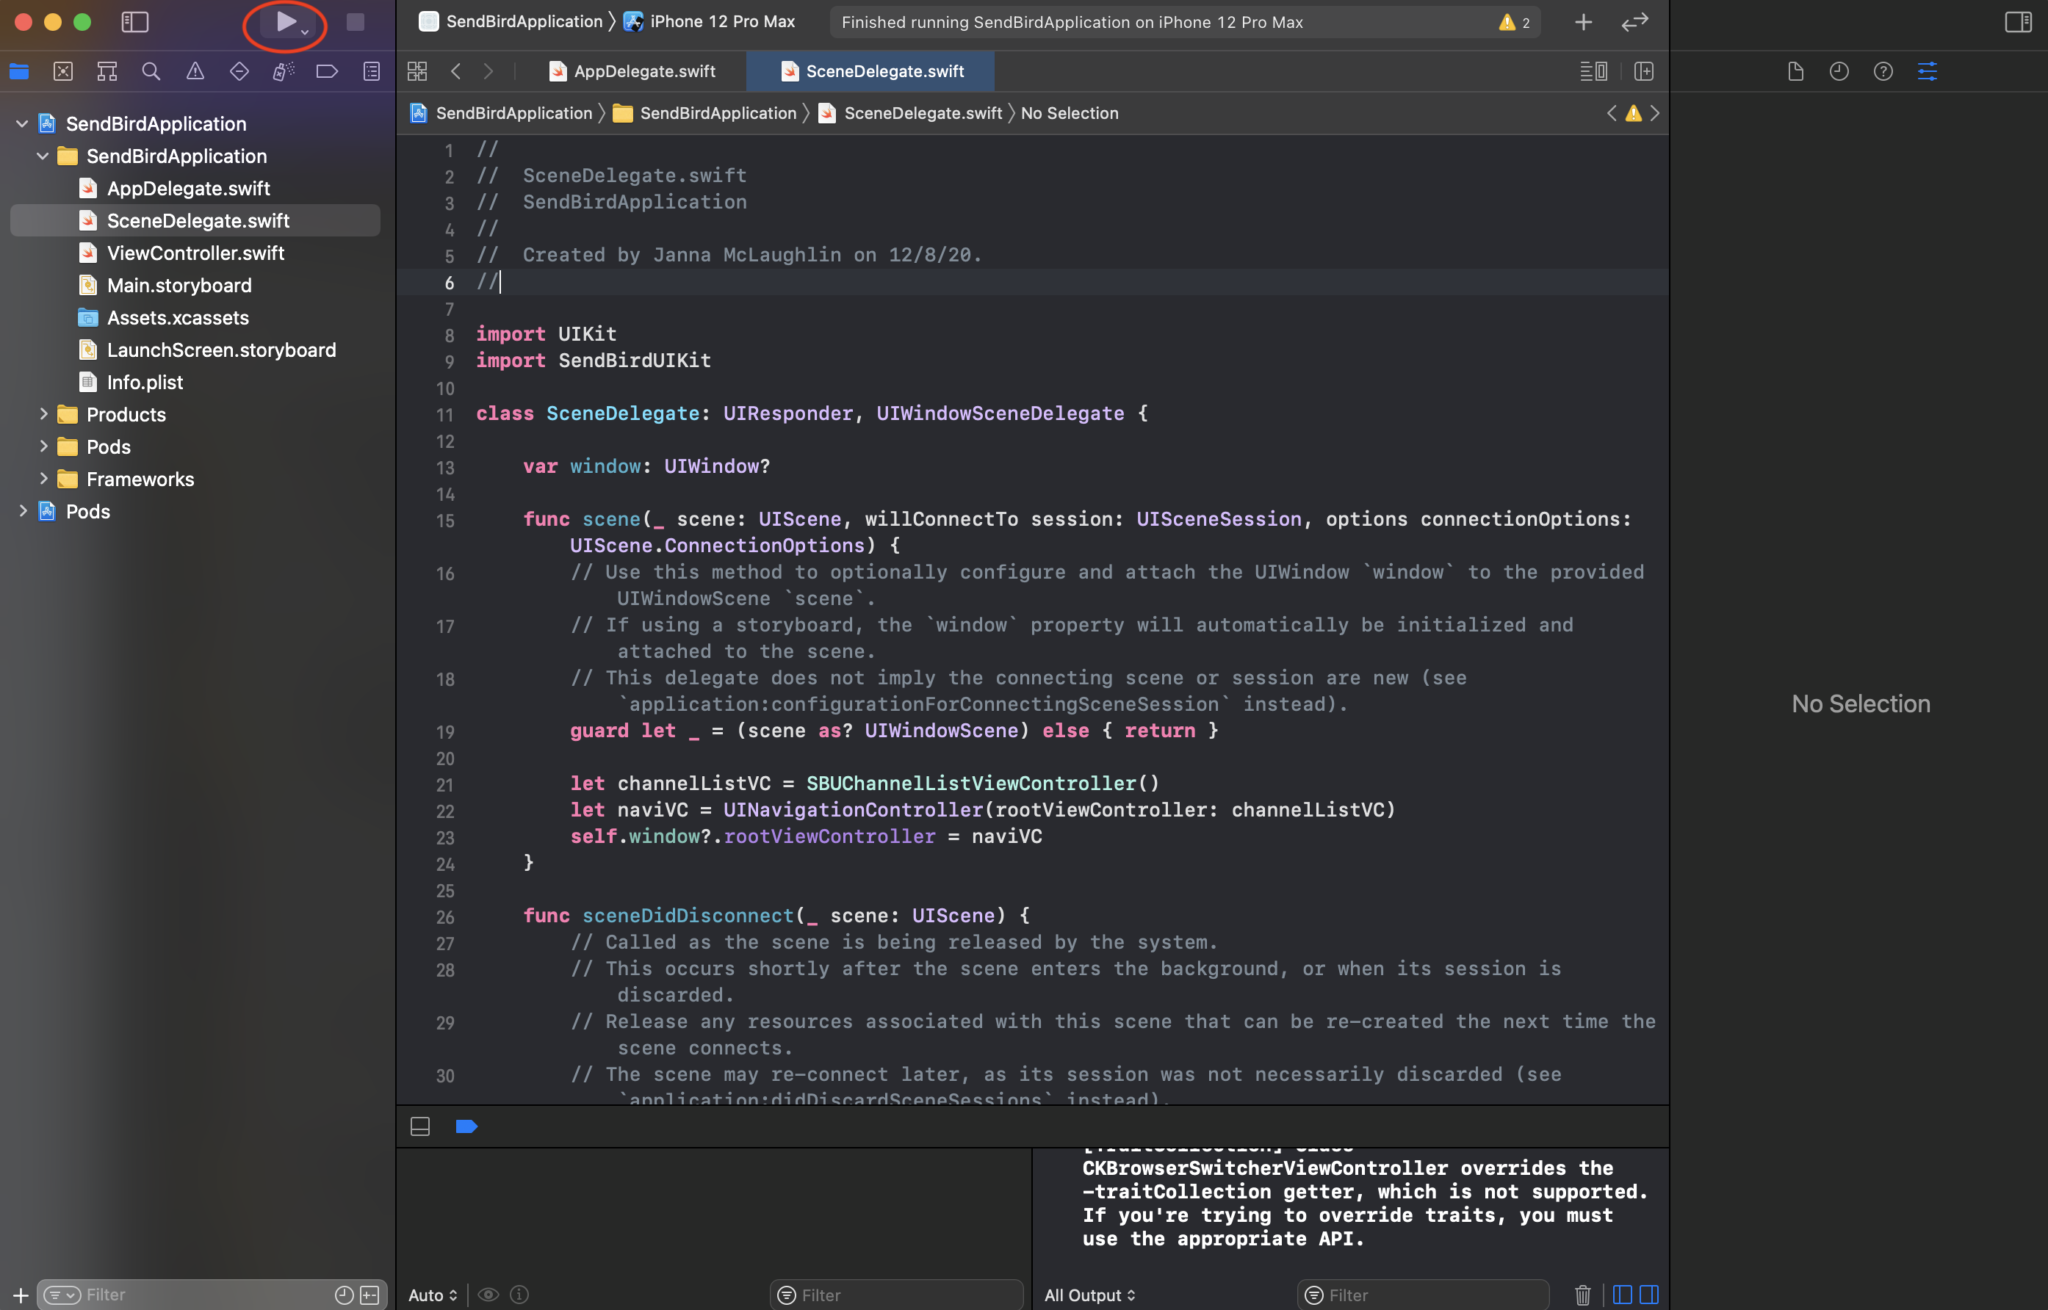Screen dimensions: 2048x1310
Task: Toggle the console pane visibility
Action: 1649,1295
